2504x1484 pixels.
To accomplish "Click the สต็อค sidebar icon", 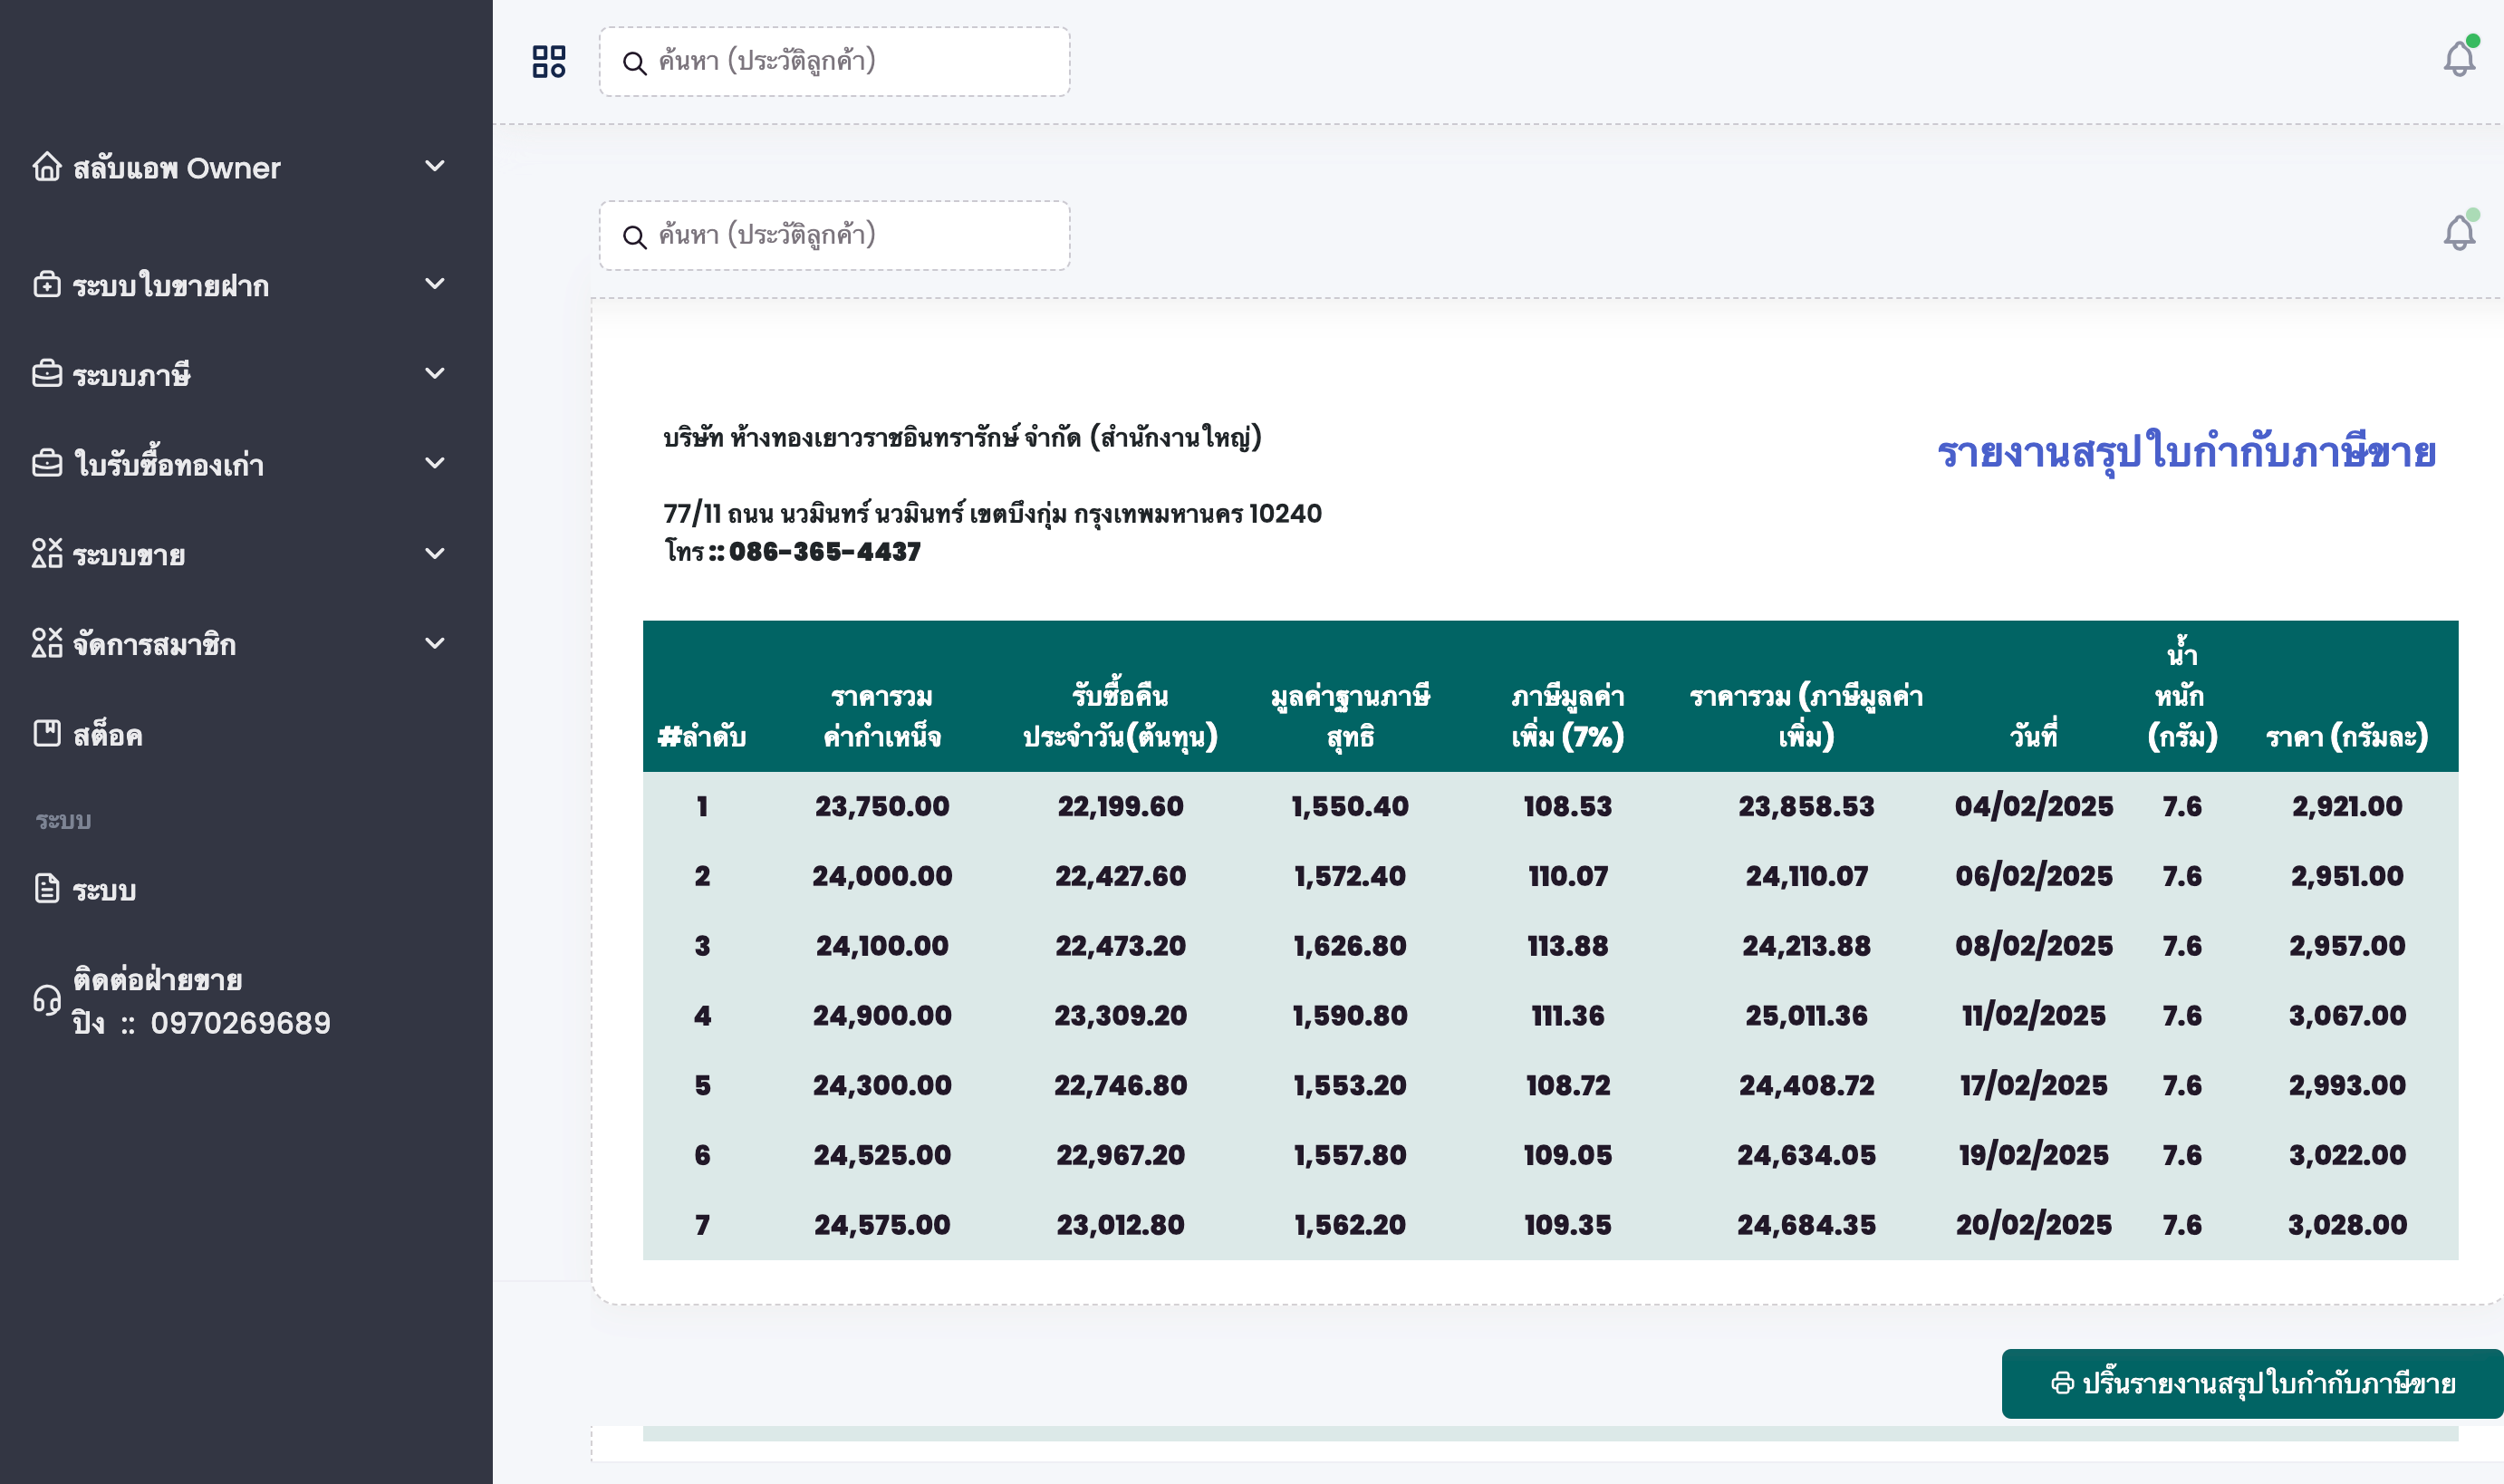I will pyautogui.click(x=47, y=734).
